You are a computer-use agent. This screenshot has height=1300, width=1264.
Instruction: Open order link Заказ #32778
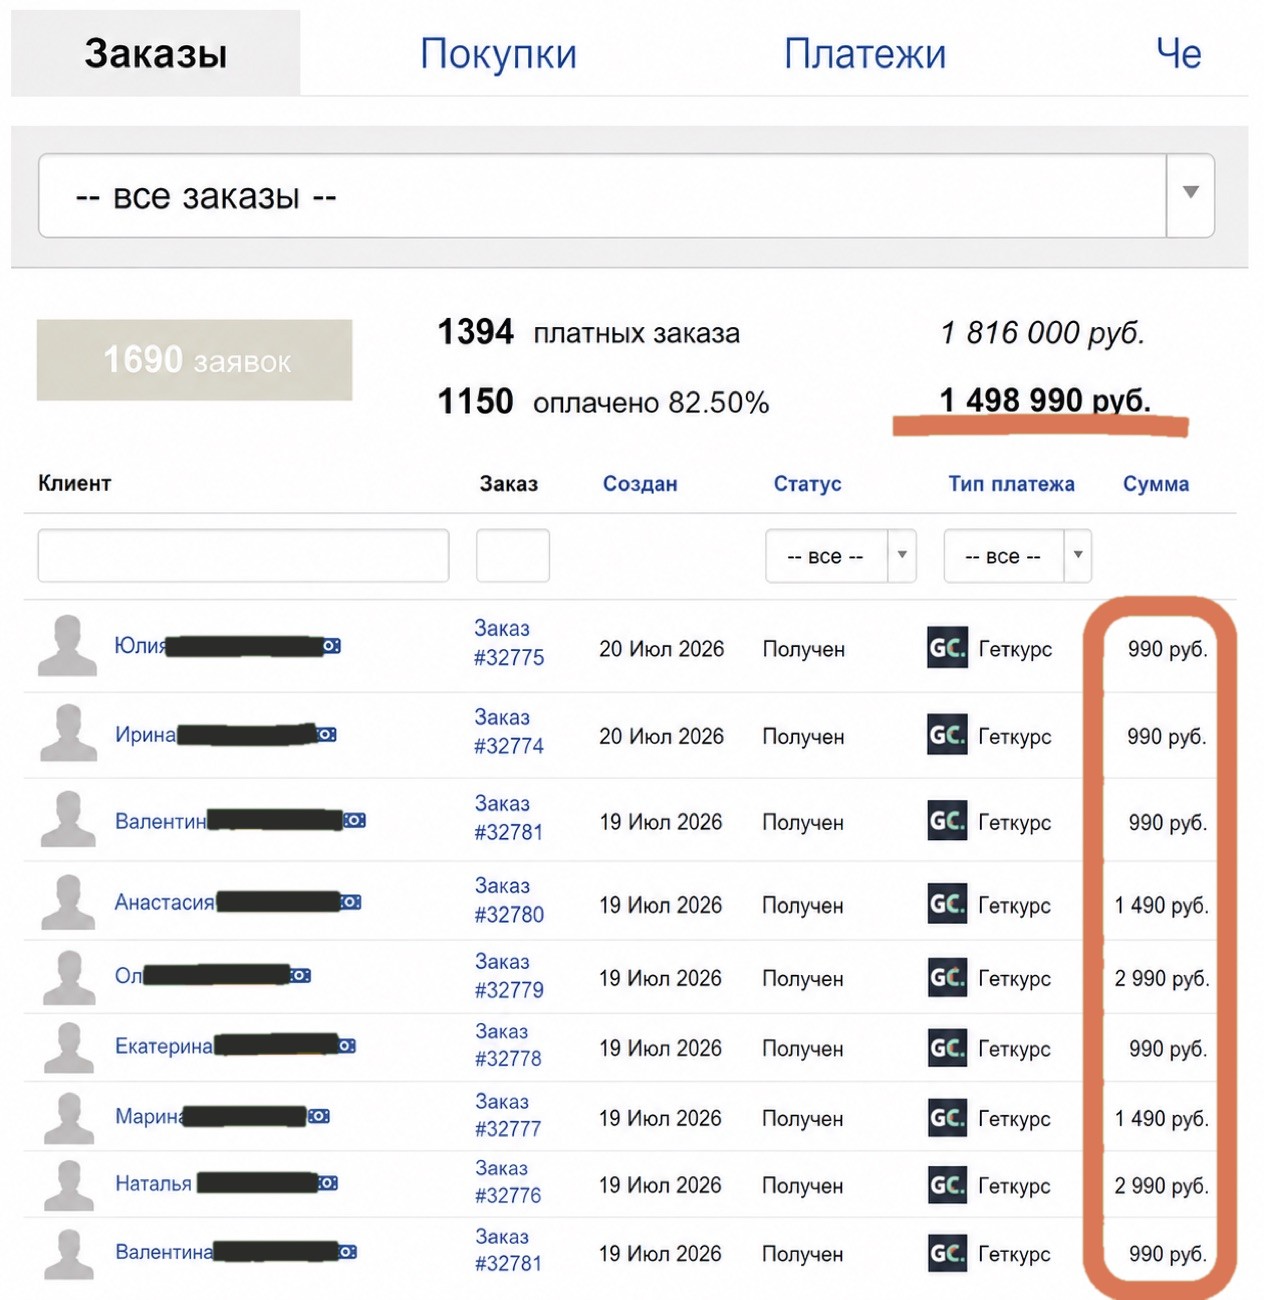pos(508,1045)
